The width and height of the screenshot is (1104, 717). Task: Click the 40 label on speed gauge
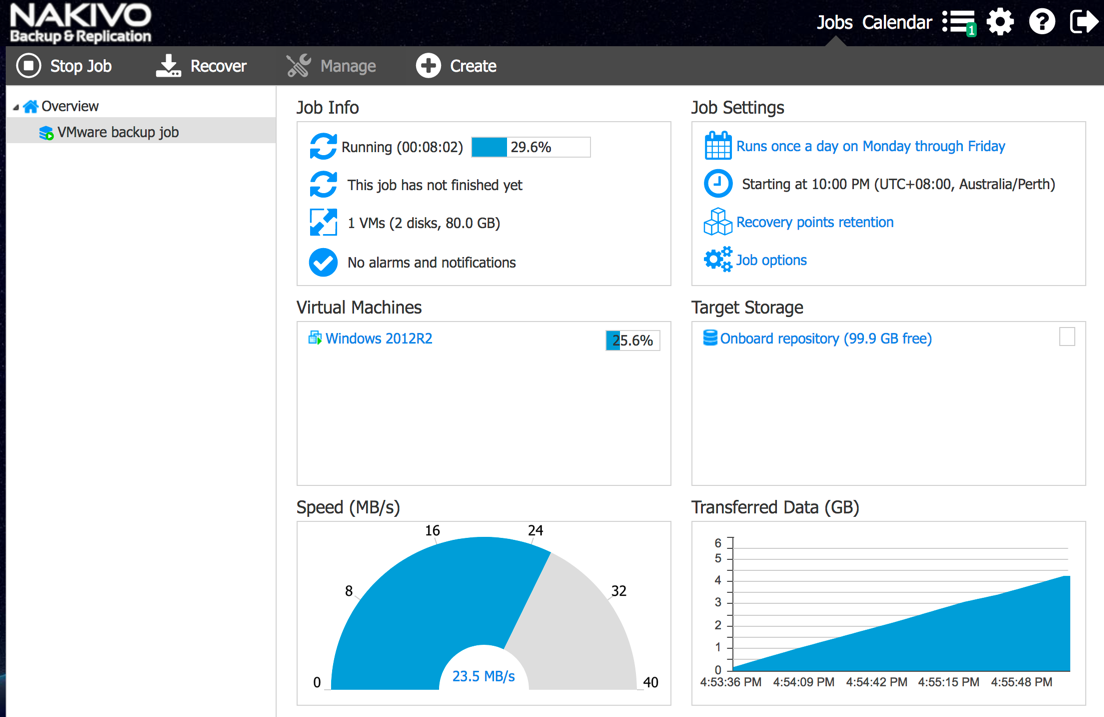pyautogui.click(x=651, y=682)
